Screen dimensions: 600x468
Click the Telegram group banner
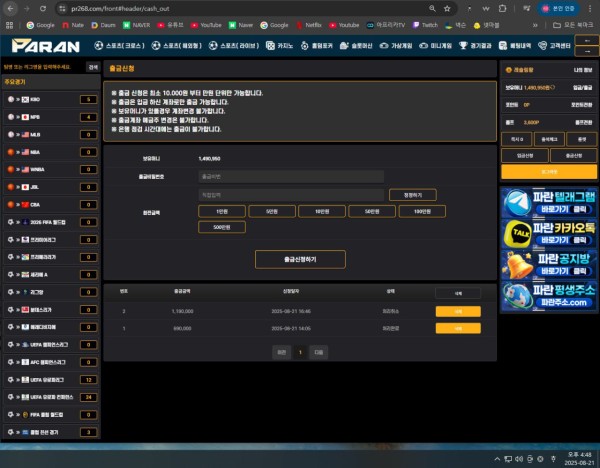pyautogui.click(x=549, y=203)
